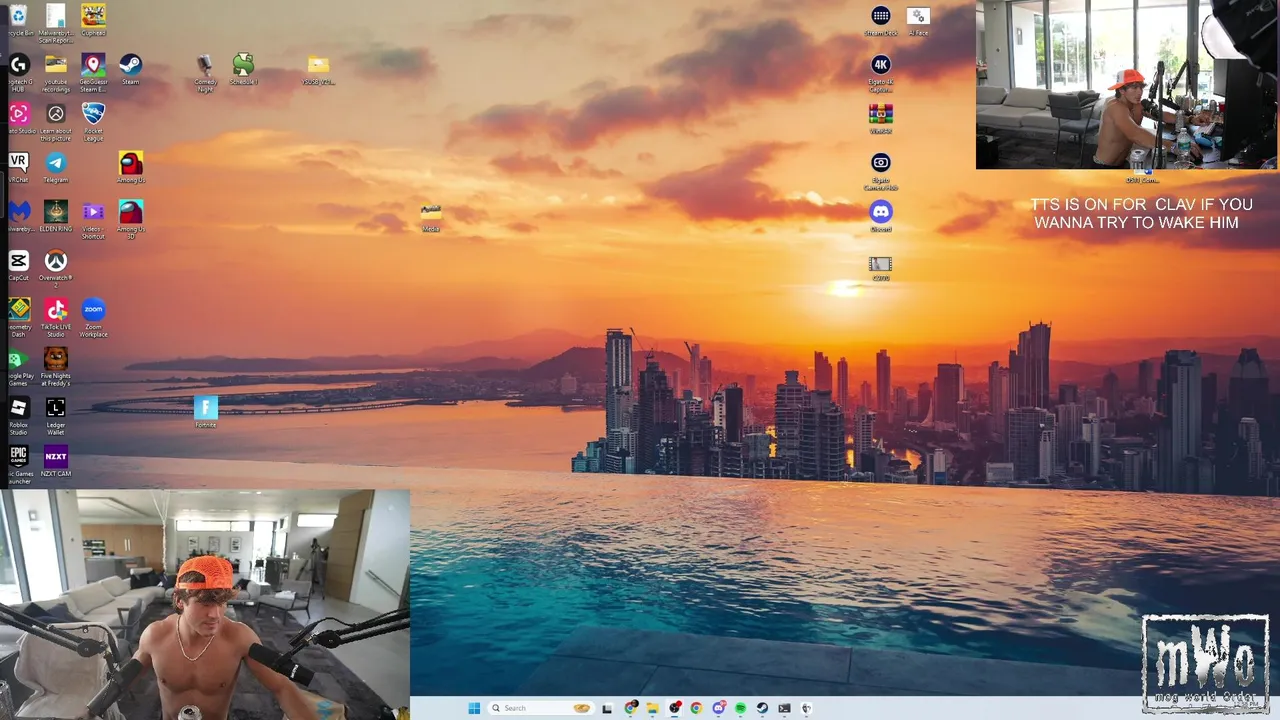Open the Among Us desktop icon

[x=131, y=167]
